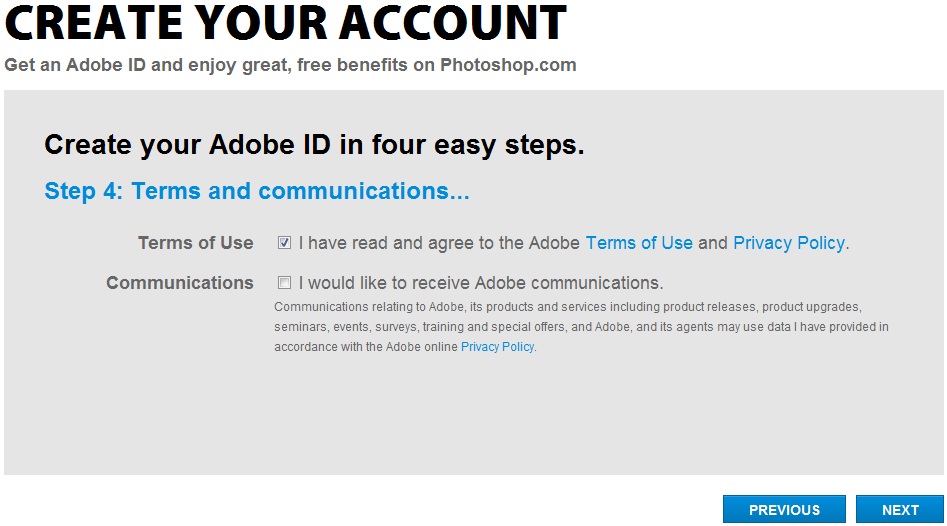Click empty gray form panel below fine print
The width and height of the screenshot is (947, 526).
[474, 417]
